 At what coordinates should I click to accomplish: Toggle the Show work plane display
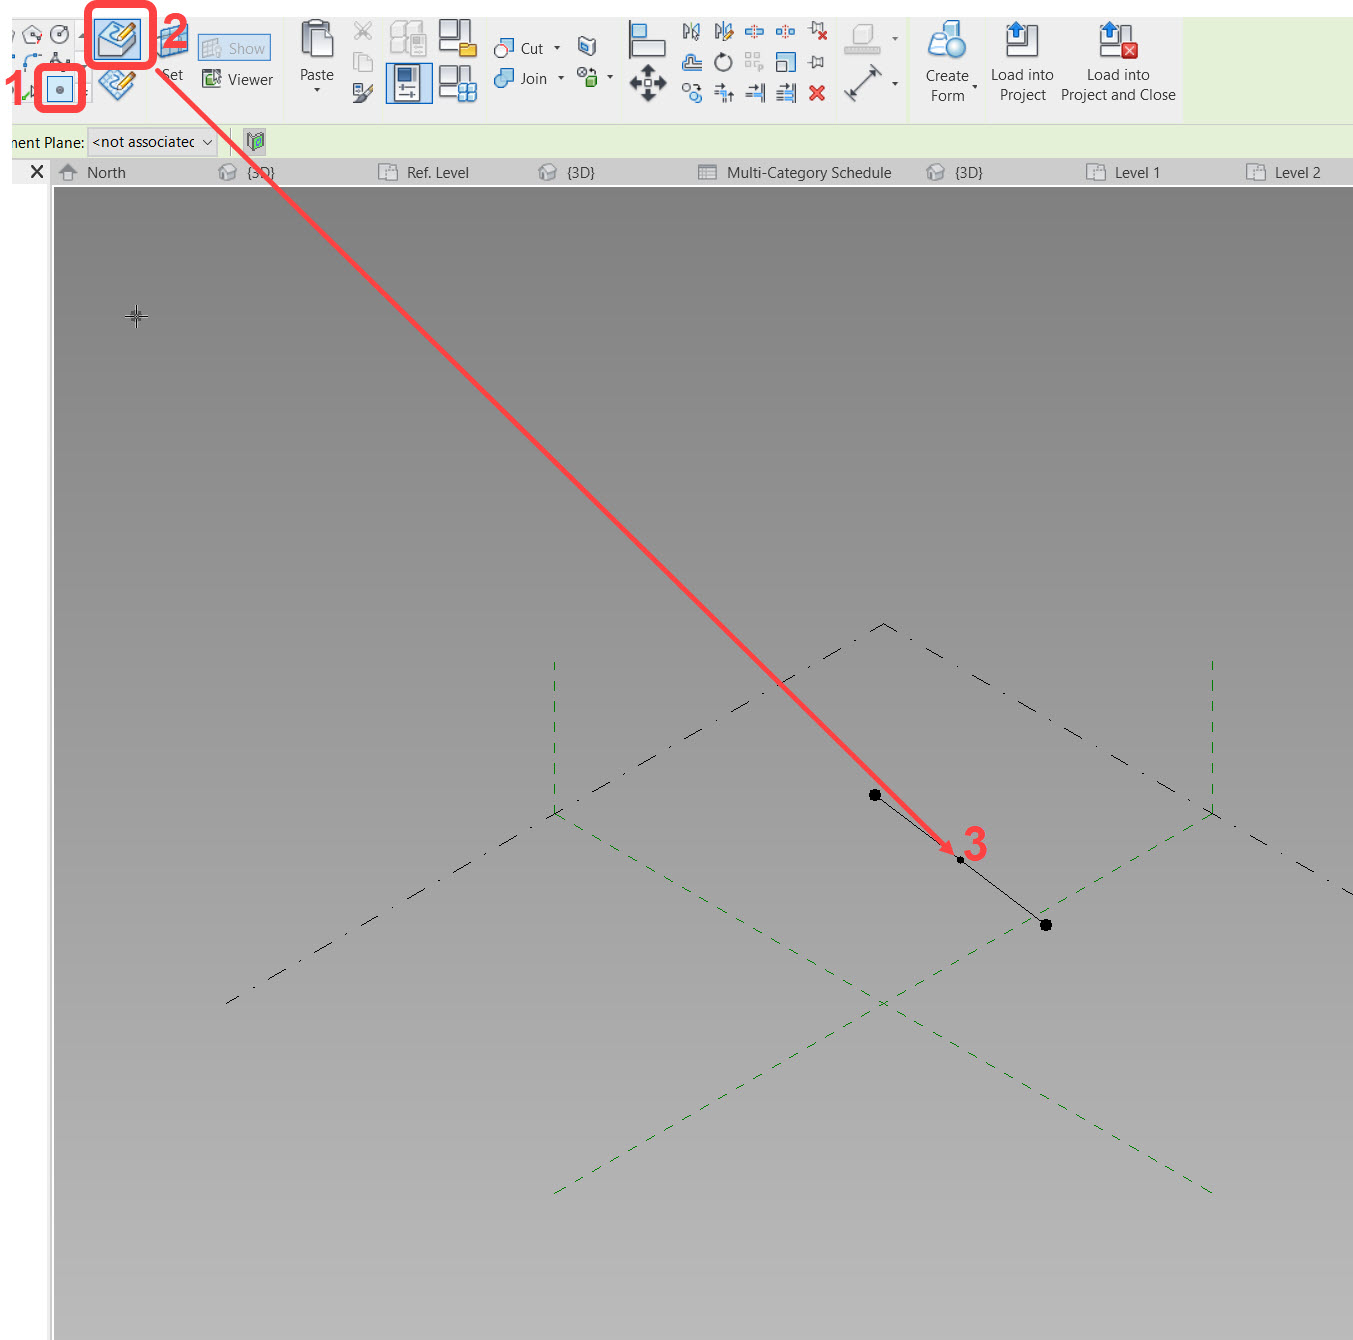pos(234,47)
